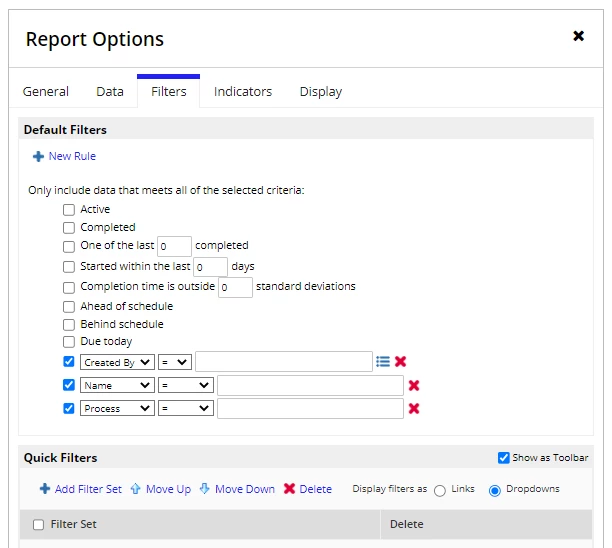
Task: Click the Add Filter Set link
Action: pos(88,489)
